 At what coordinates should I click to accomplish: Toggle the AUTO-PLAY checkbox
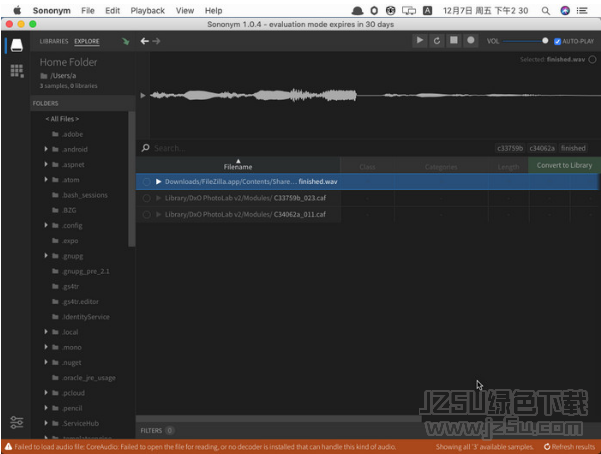tap(557, 41)
